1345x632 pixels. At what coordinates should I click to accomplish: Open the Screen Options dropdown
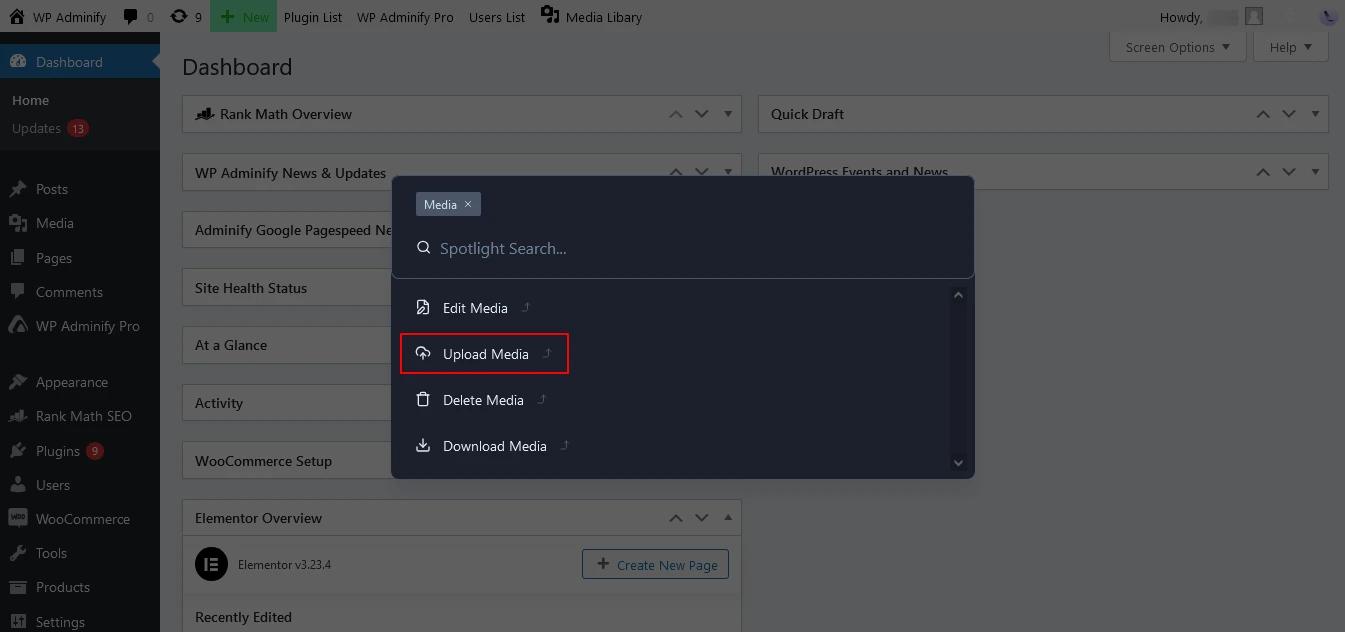1177,47
